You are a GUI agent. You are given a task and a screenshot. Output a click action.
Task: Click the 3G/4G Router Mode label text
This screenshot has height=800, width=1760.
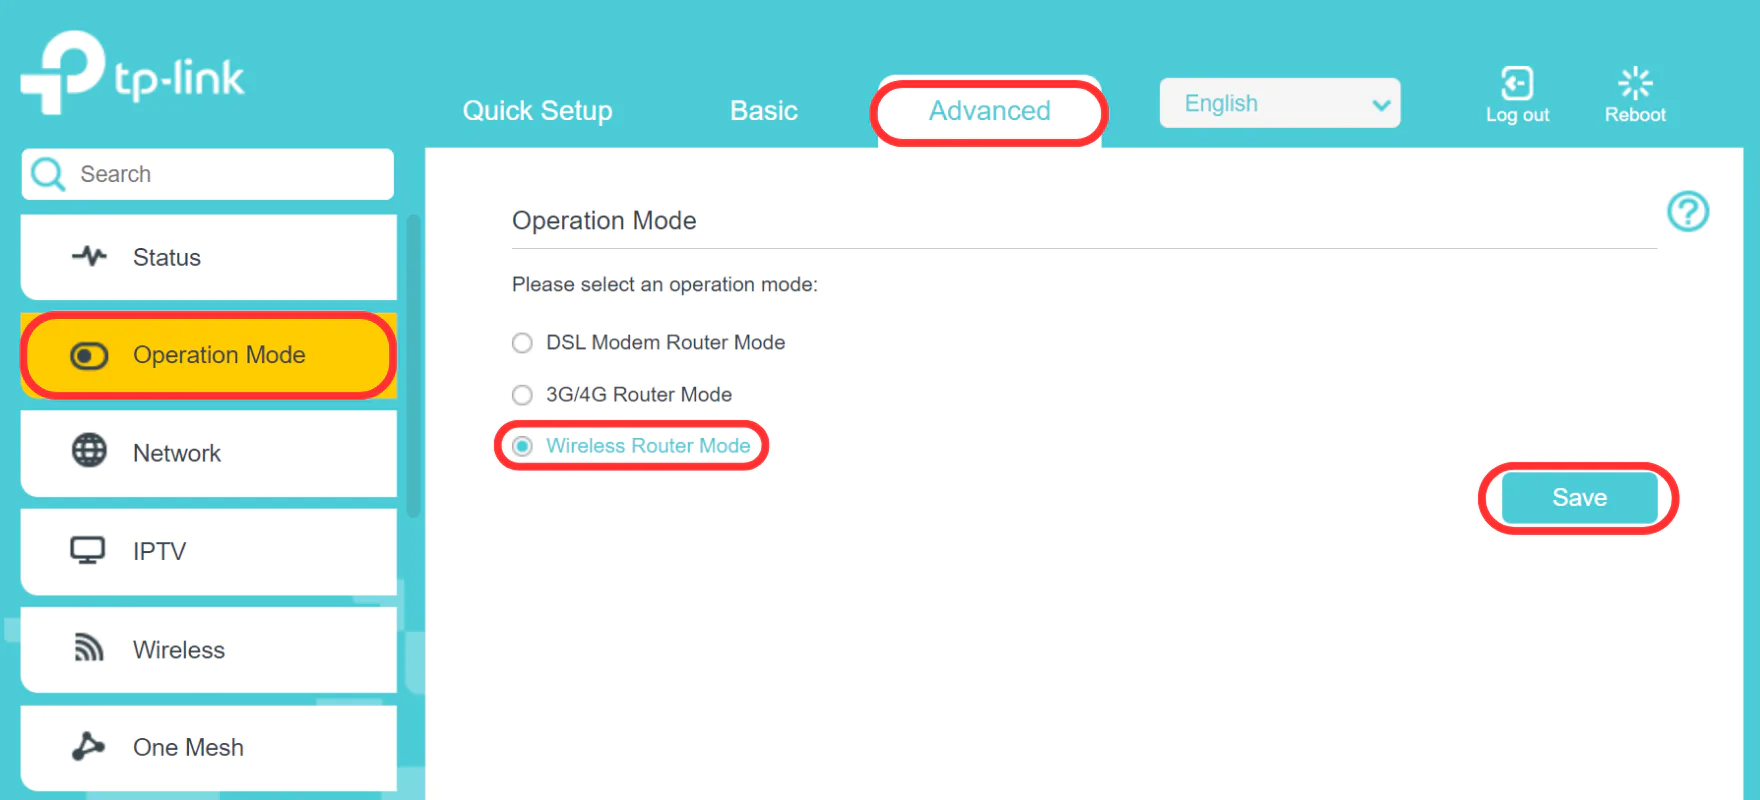[639, 395]
